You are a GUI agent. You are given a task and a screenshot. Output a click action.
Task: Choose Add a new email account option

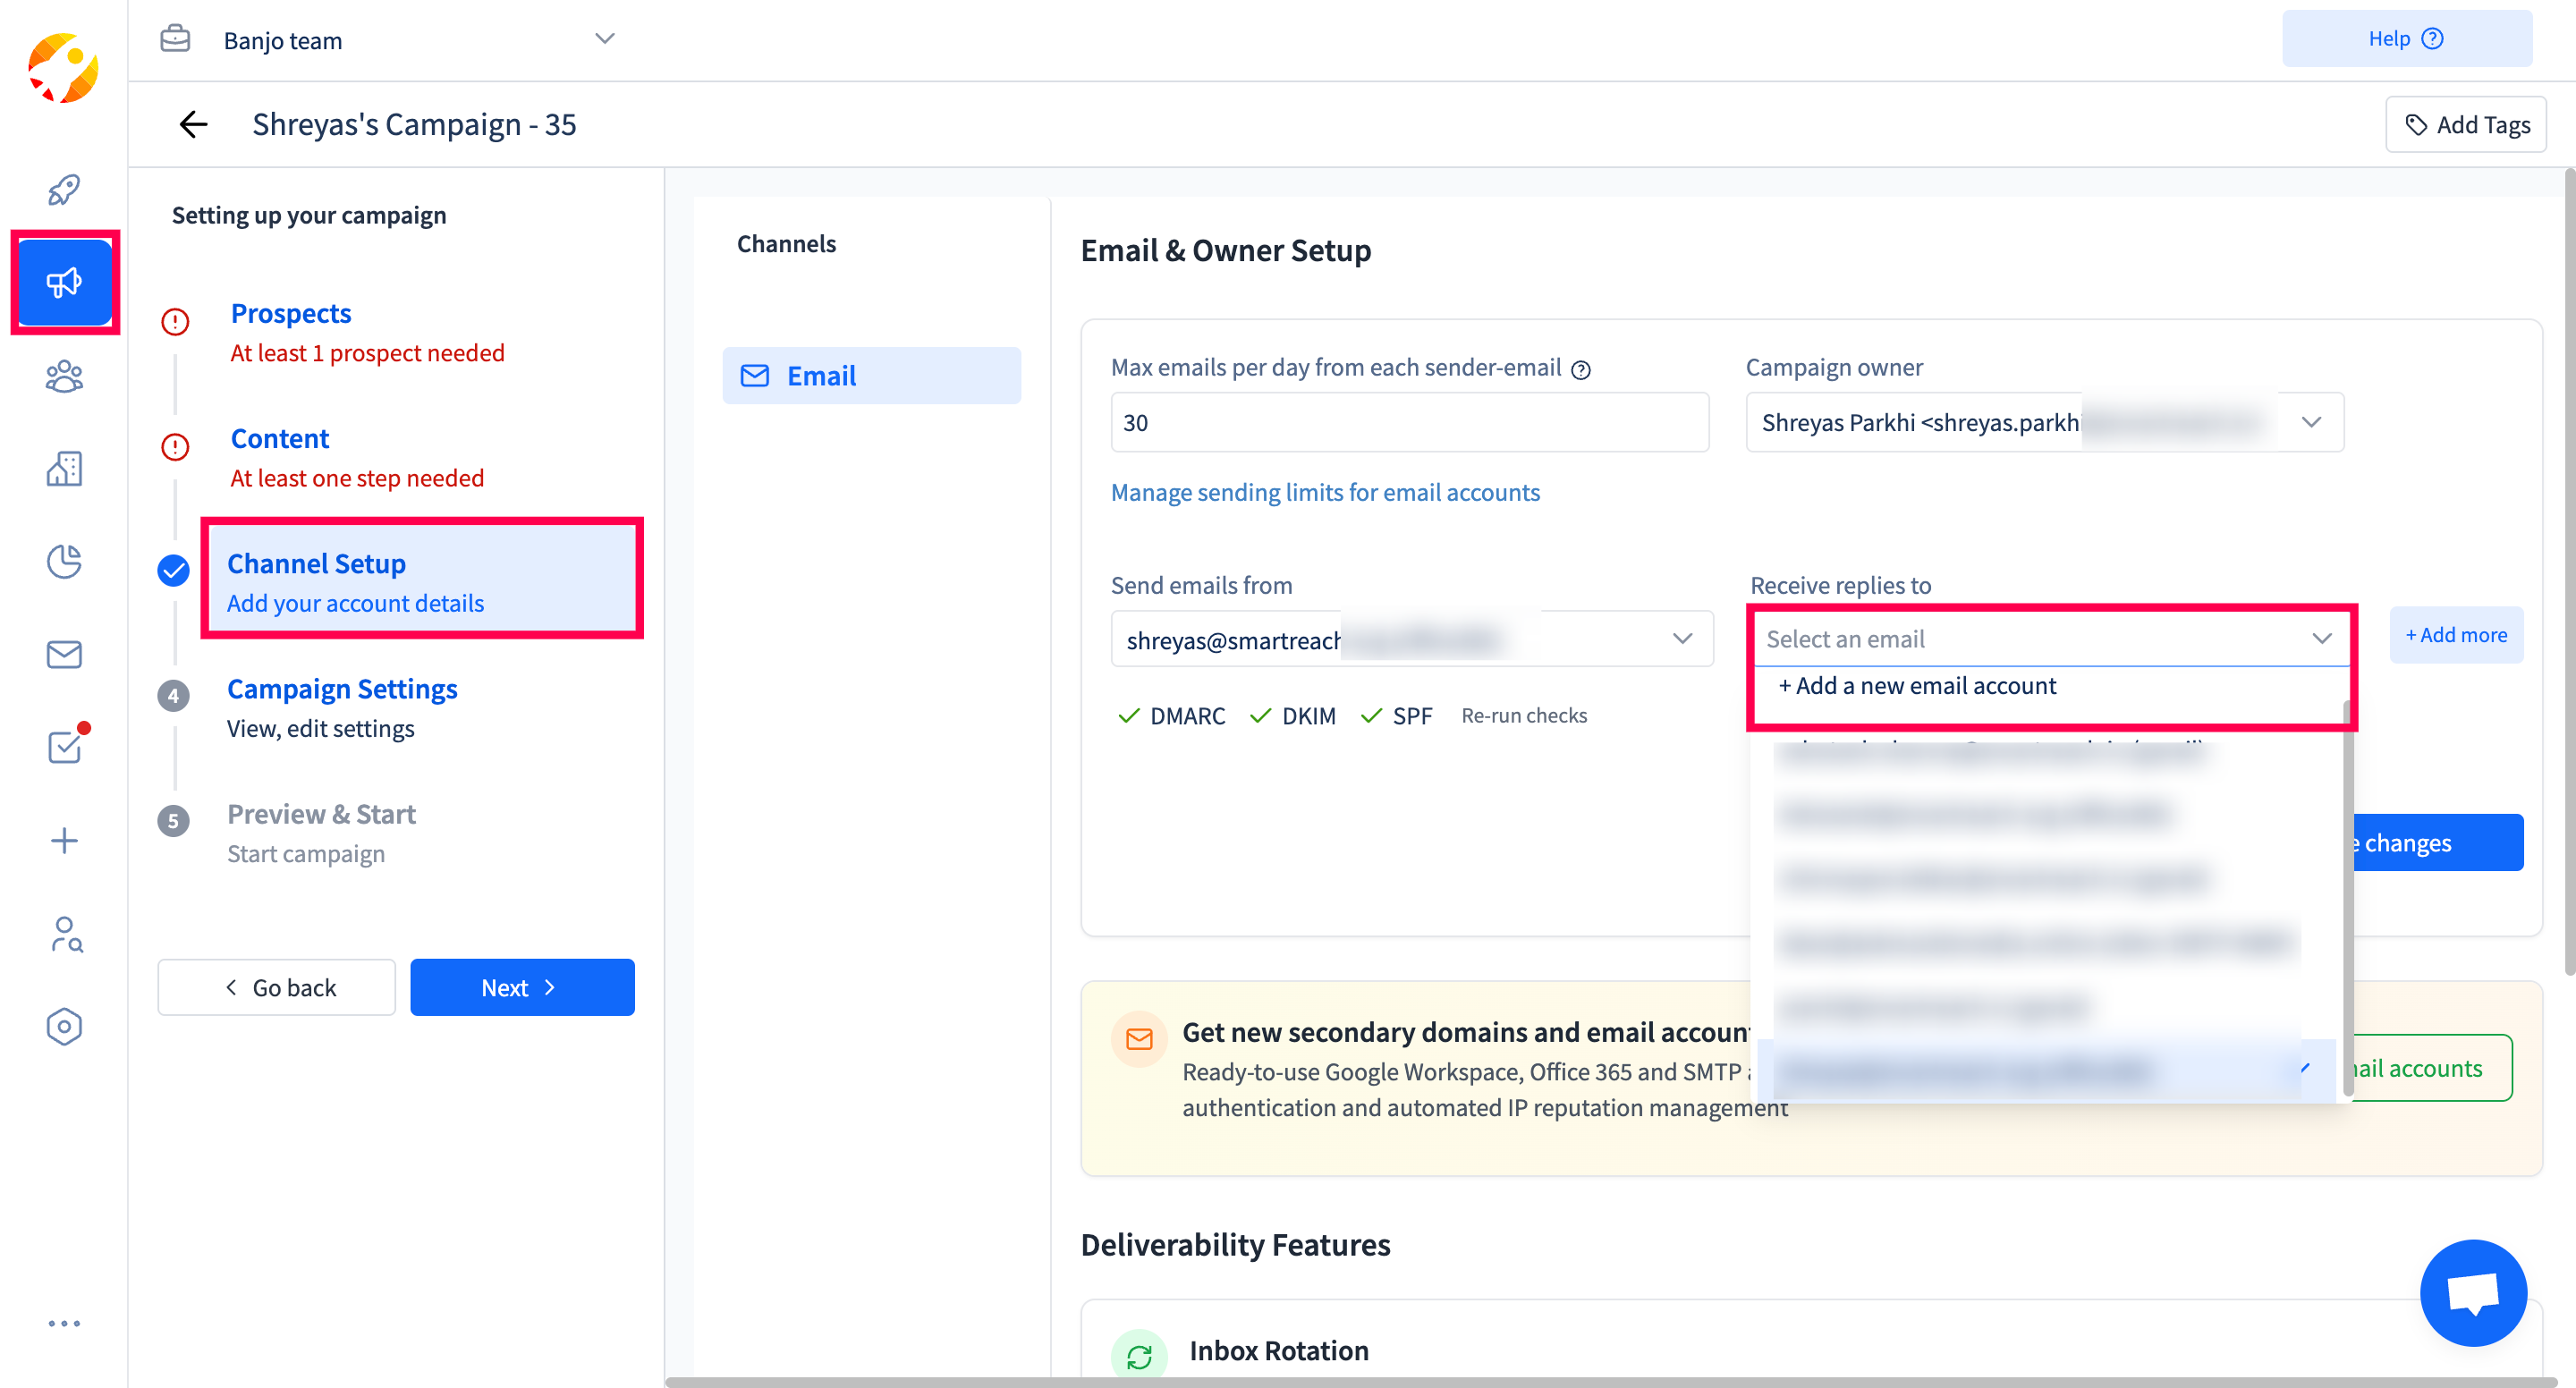1917,686
